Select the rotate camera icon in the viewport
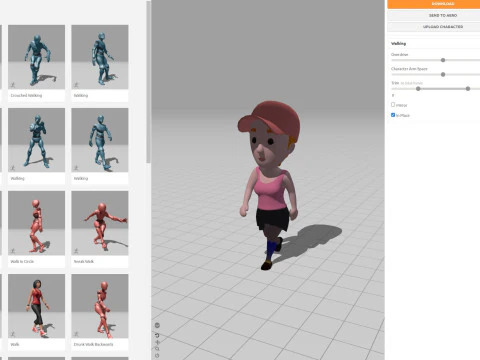The image size is (480, 360). [157, 335]
